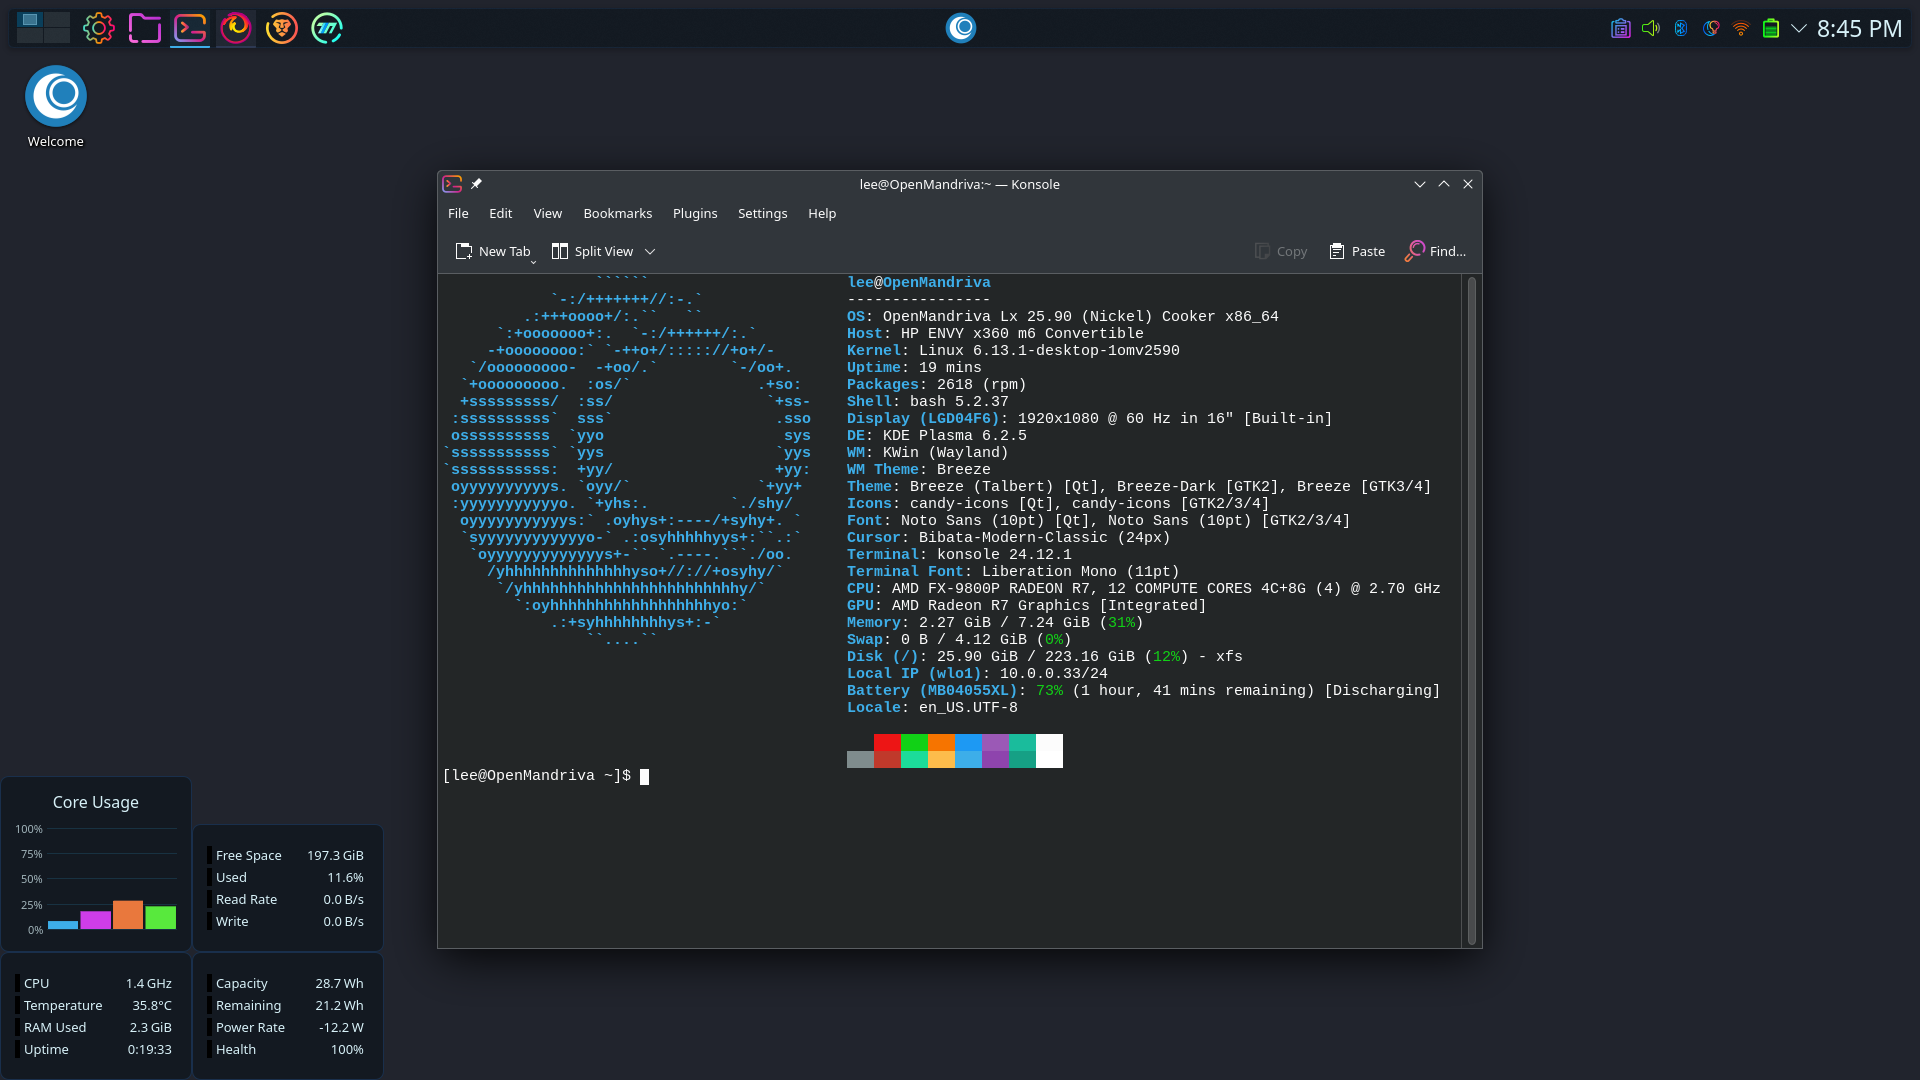This screenshot has width=1920, height=1080.
Task: Toggle night light tray icon
Action: [x=1711, y=28]
